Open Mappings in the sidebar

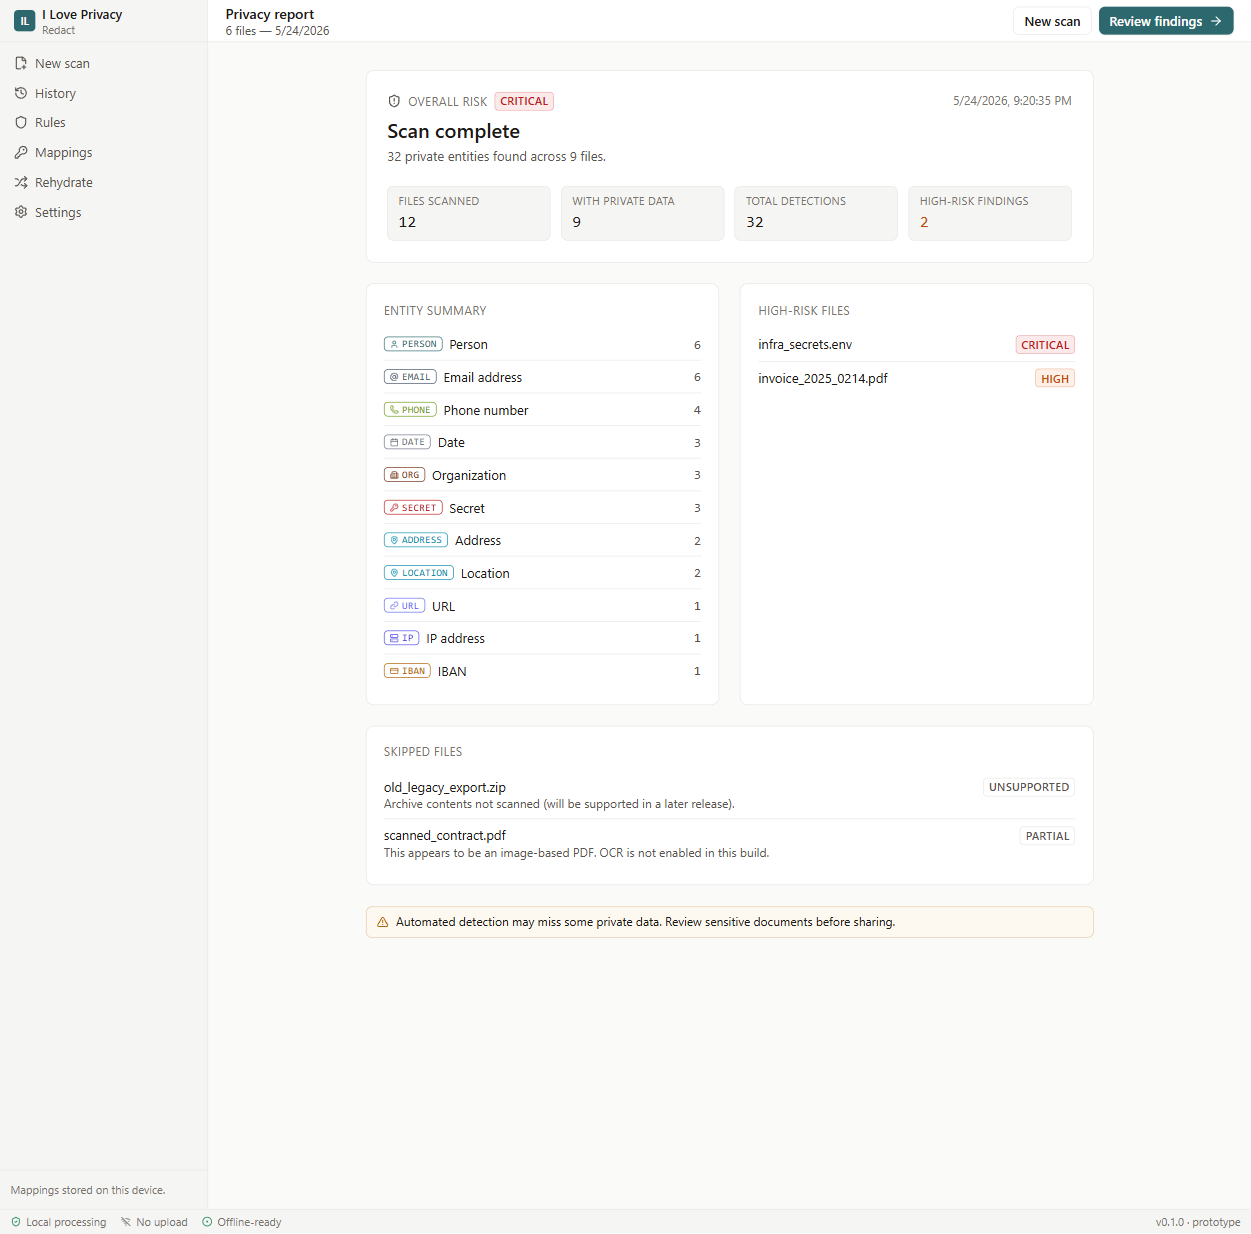click(x=104, y=152)
